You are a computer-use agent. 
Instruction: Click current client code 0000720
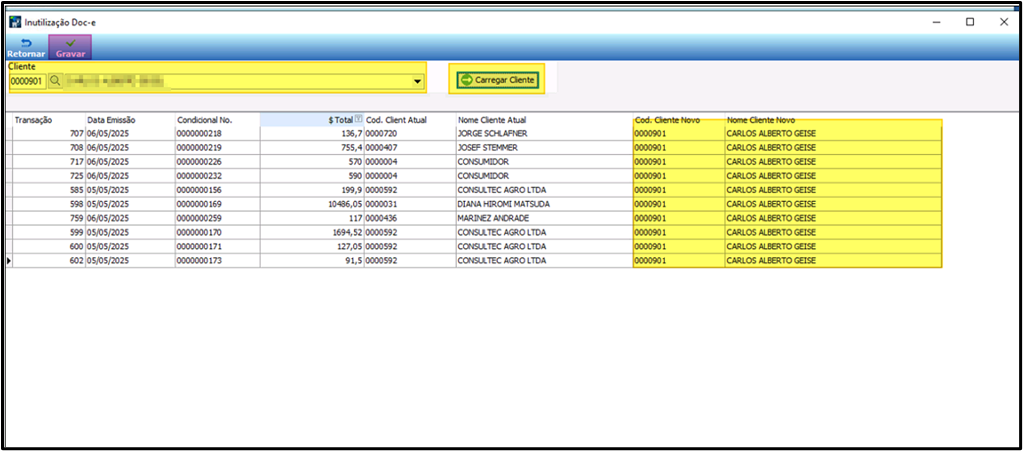410,133
